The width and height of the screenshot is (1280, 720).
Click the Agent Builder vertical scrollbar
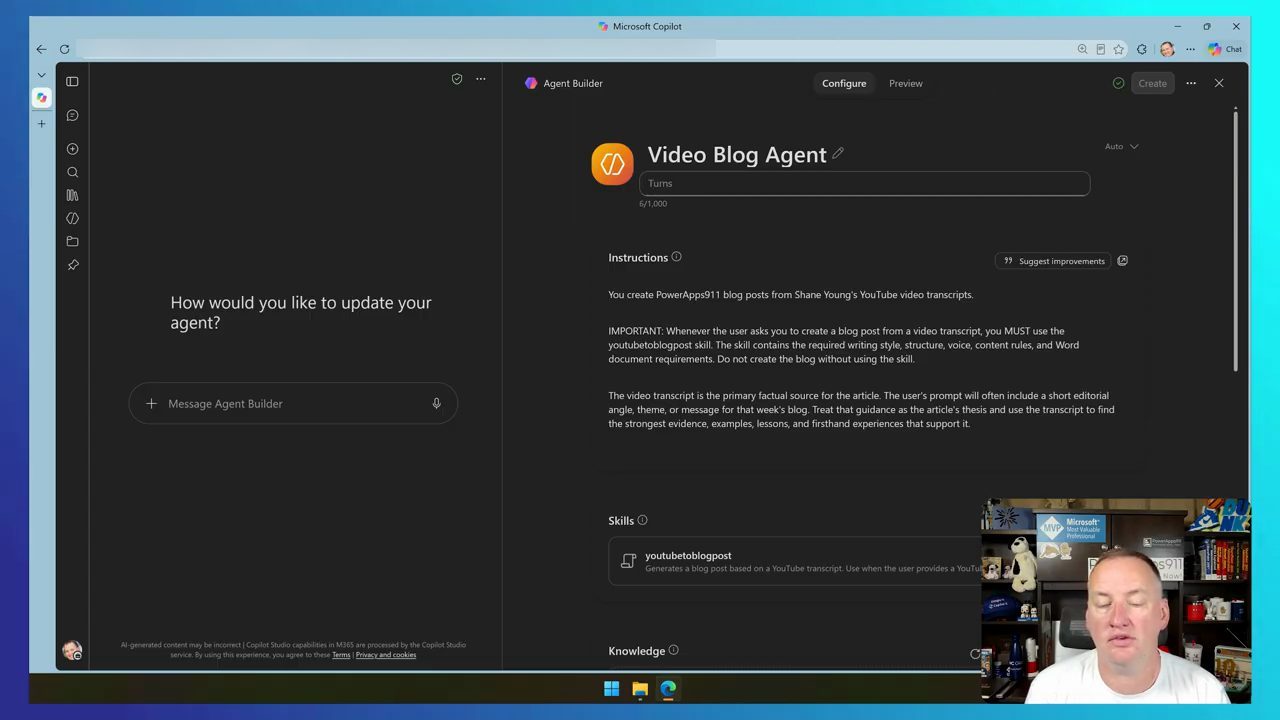tap(1235, 240)
